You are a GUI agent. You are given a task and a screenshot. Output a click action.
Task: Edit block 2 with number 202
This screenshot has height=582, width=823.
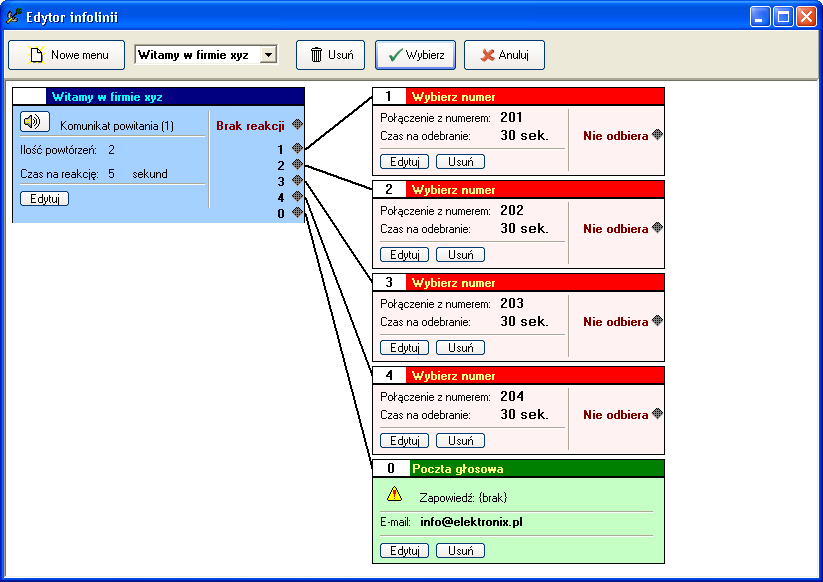[x=404, y=255]
